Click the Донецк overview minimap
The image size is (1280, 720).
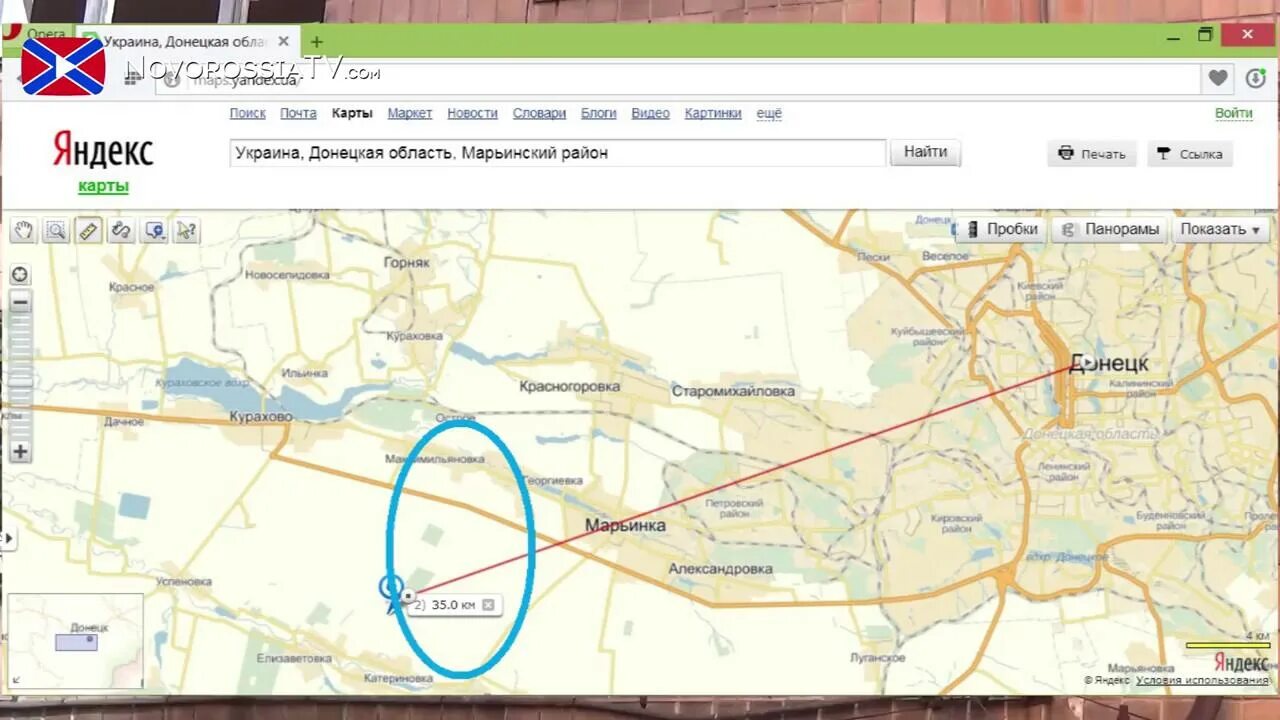75,641
